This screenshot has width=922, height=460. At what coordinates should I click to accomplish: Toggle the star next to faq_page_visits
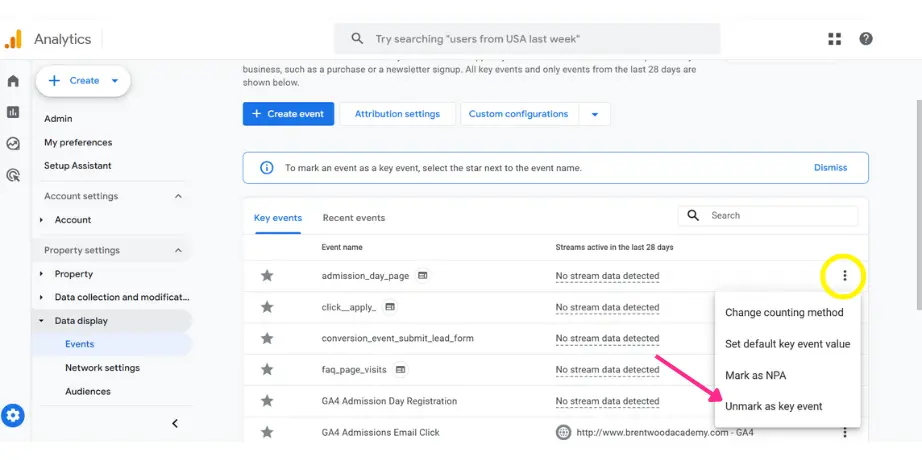tap(267, 370)
